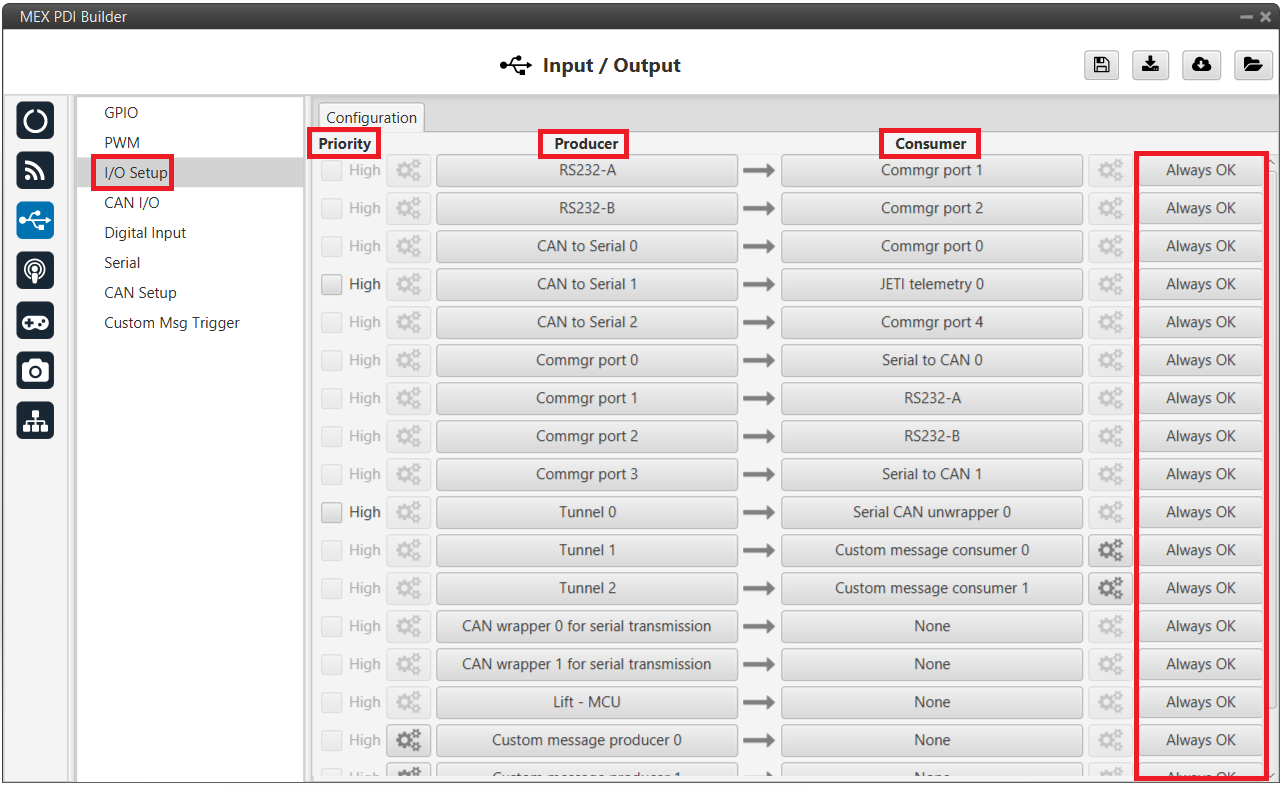
Task: Expand the Serial CAN unwrapper 0 consumer selector
Action: (931, 512)
